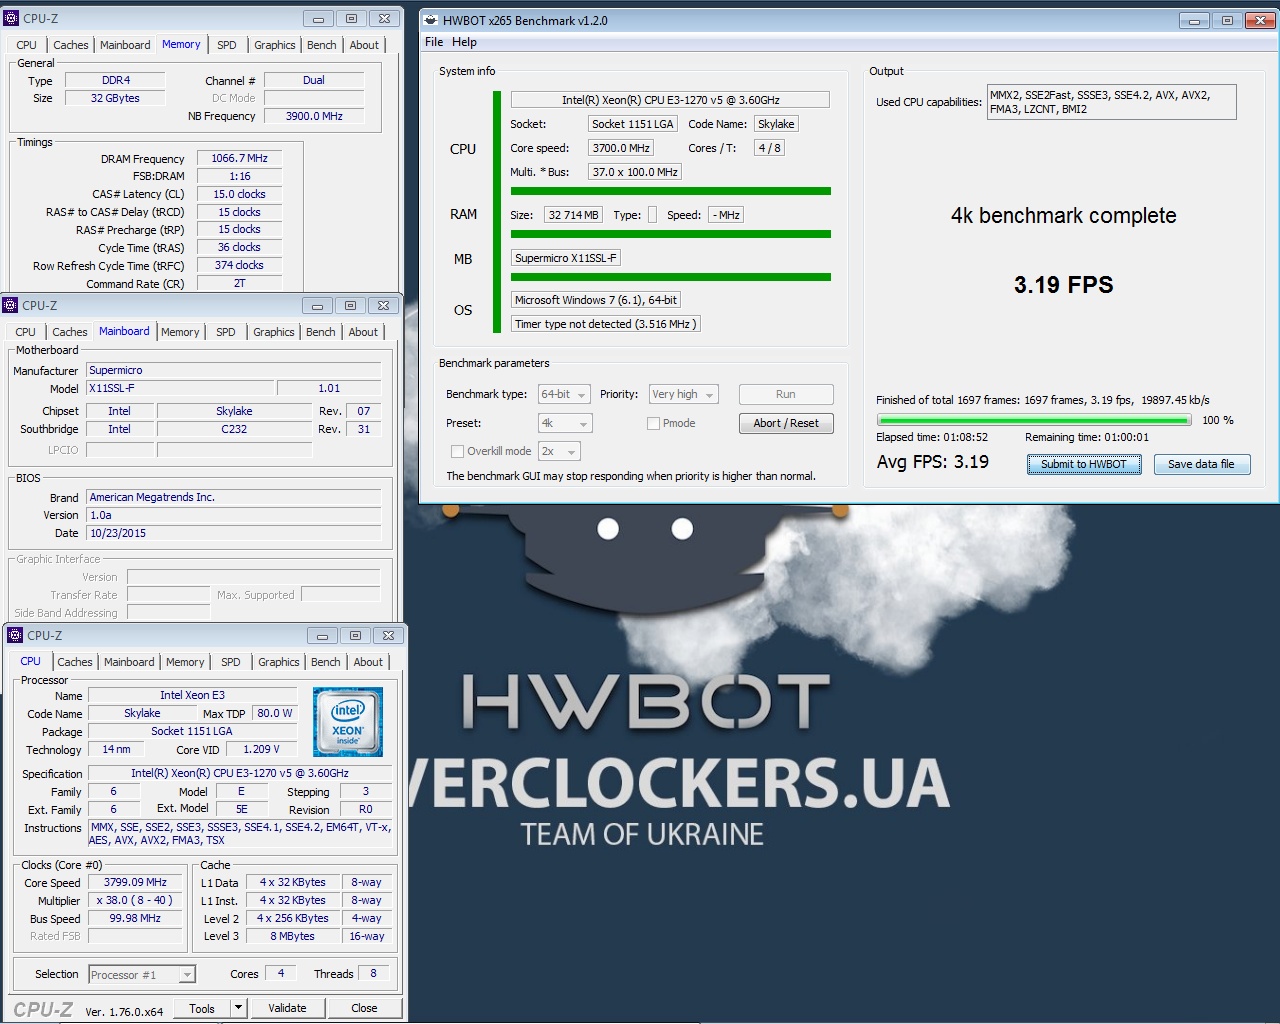Click the Bus Speed 99.98 MHz value
The width and height of the screenshot is (1280, 1024).
tap(135, 918)
